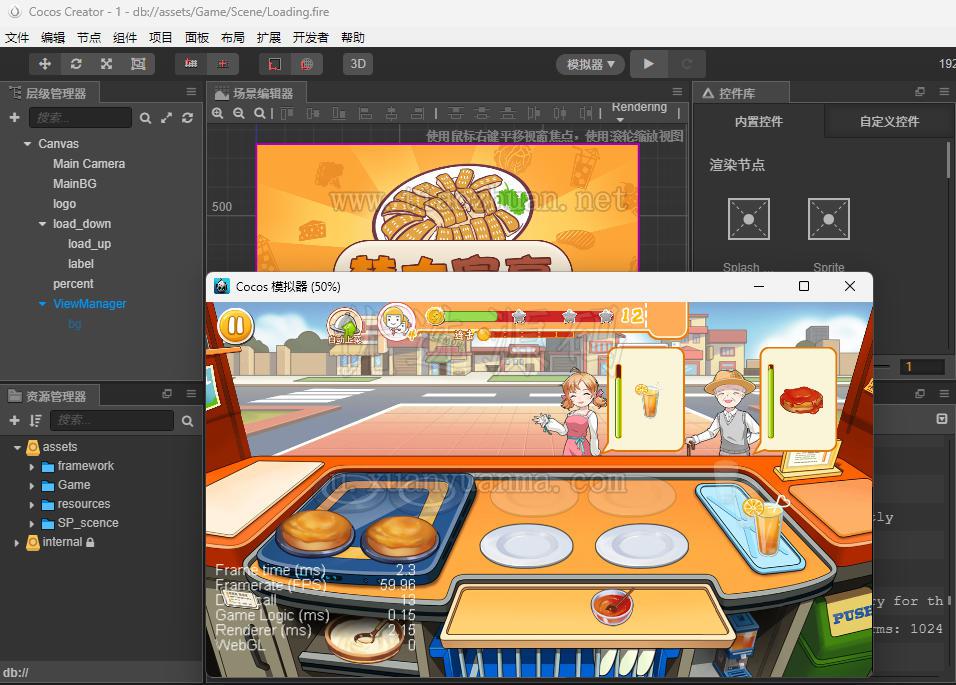Select the Rotate transform tool
The height and width of the screenshot is (685, 956).
click(76, 64)
